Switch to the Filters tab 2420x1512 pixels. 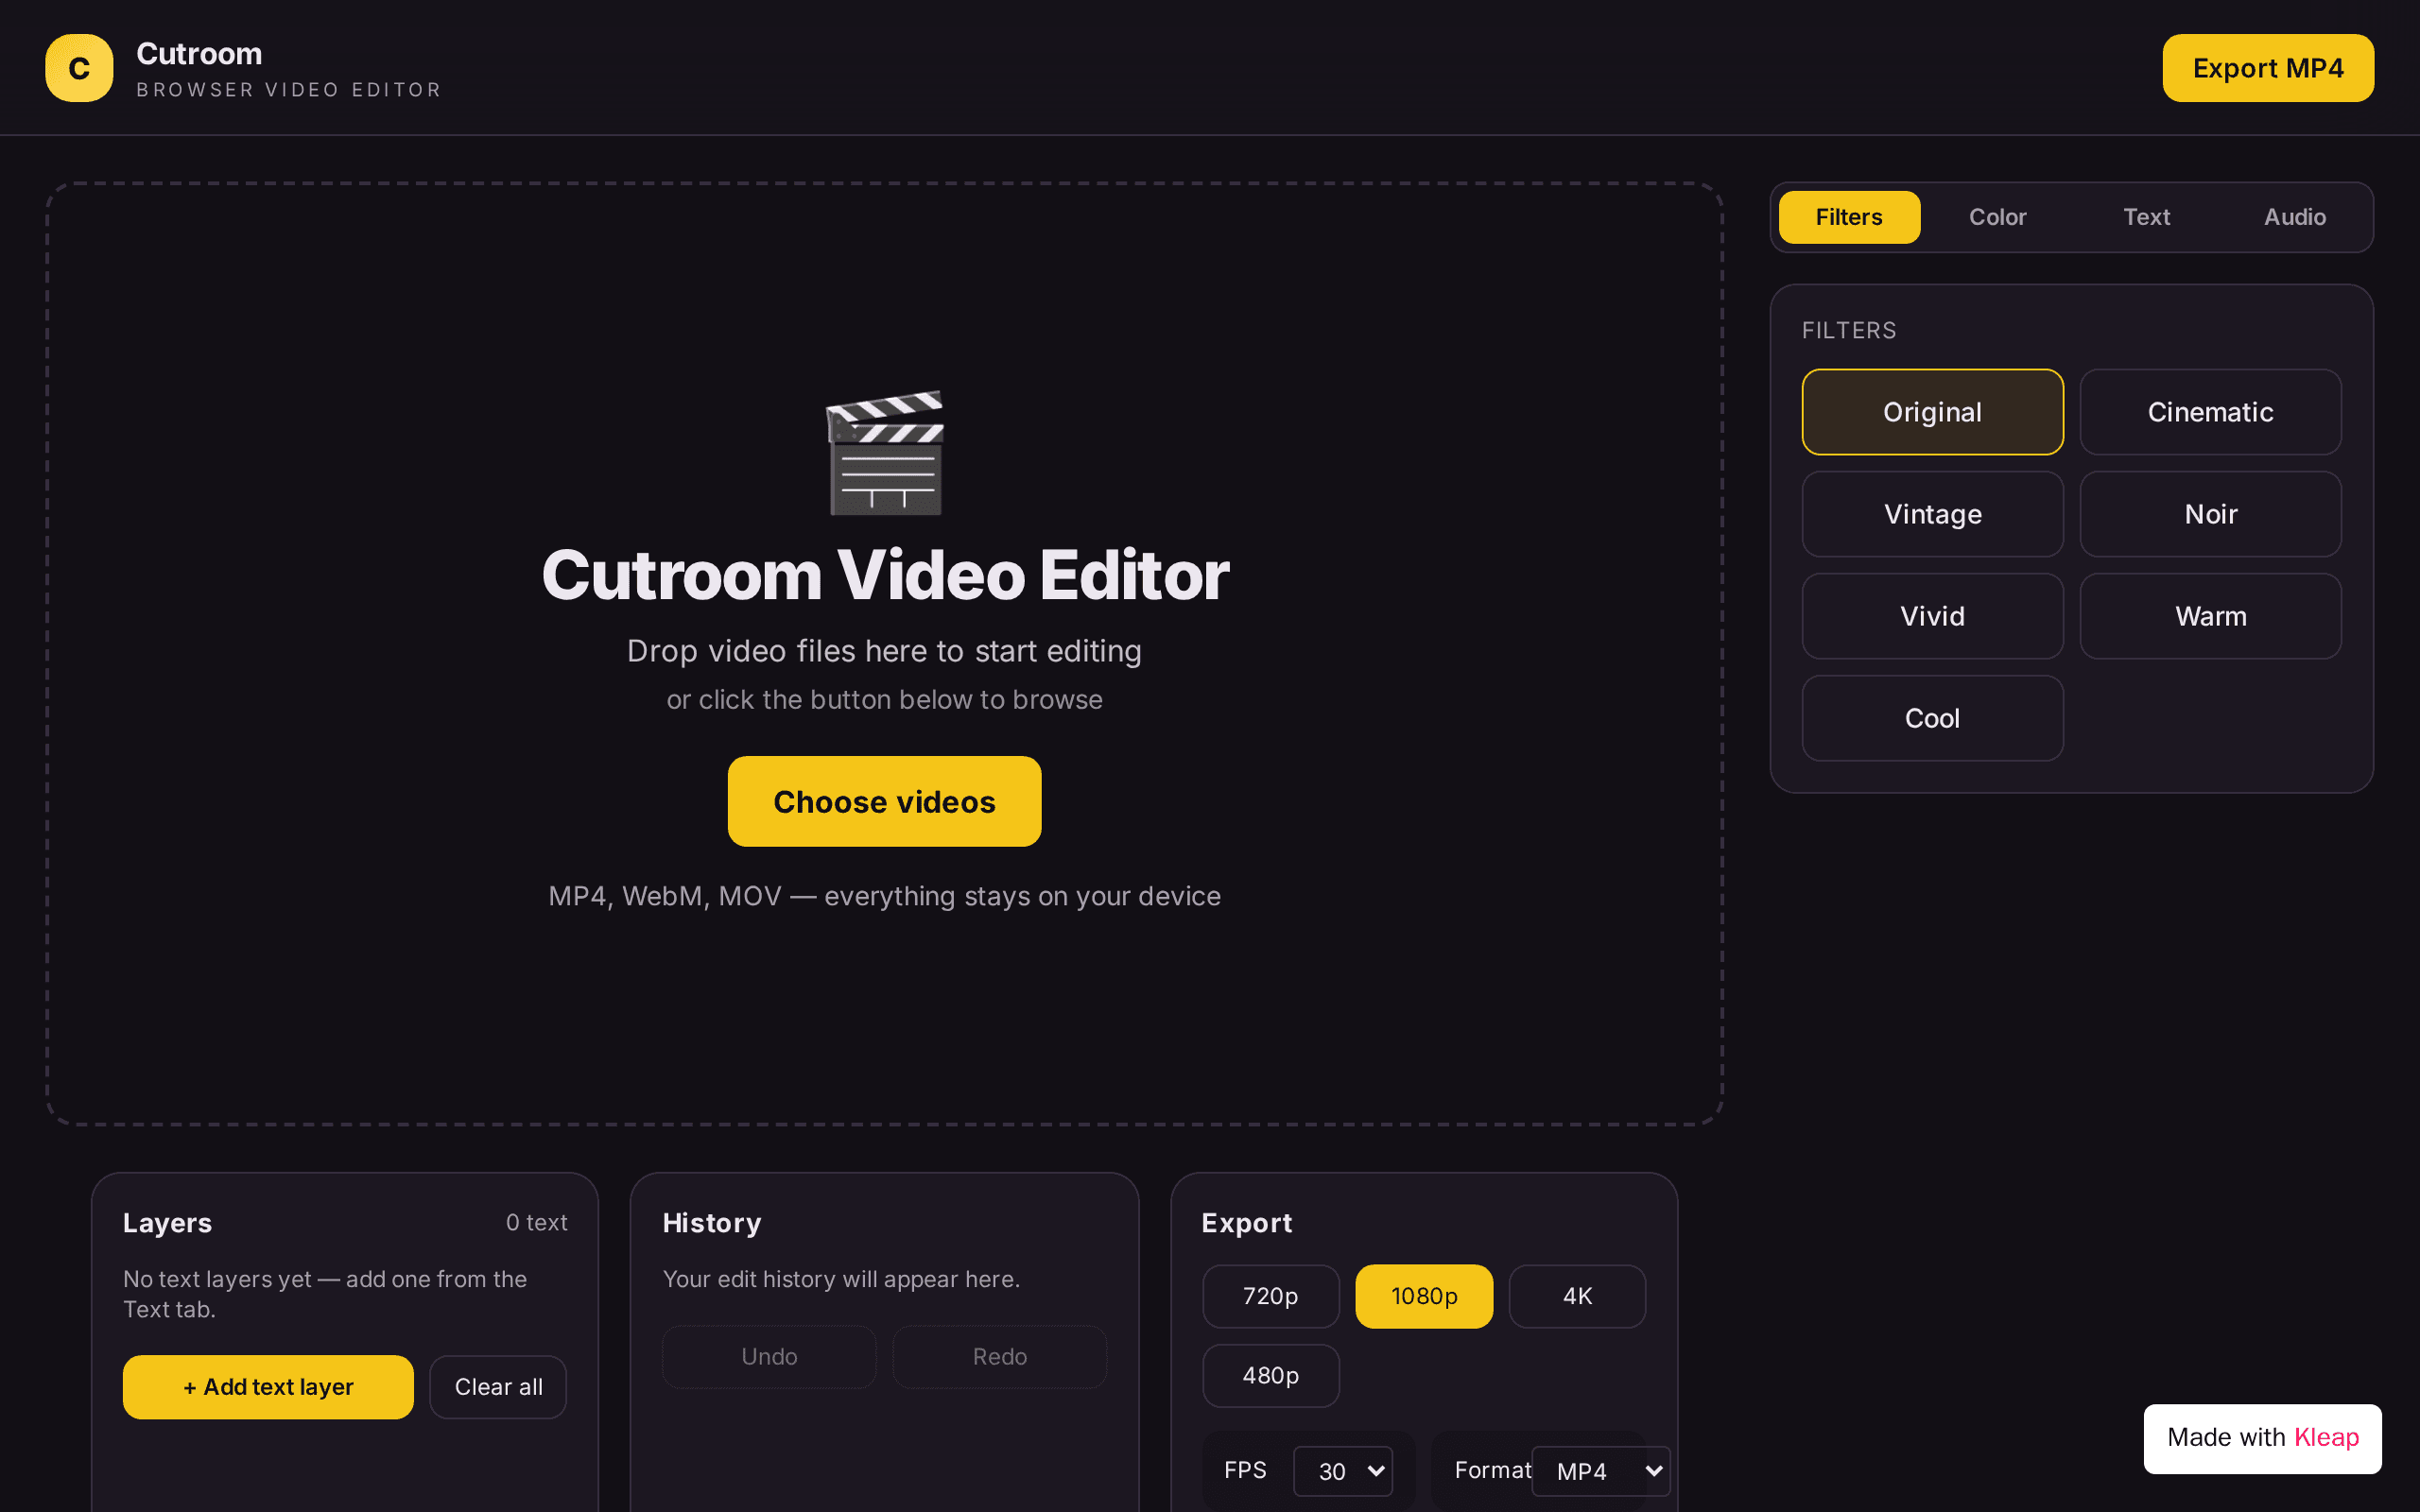(x=1848, y=217)
